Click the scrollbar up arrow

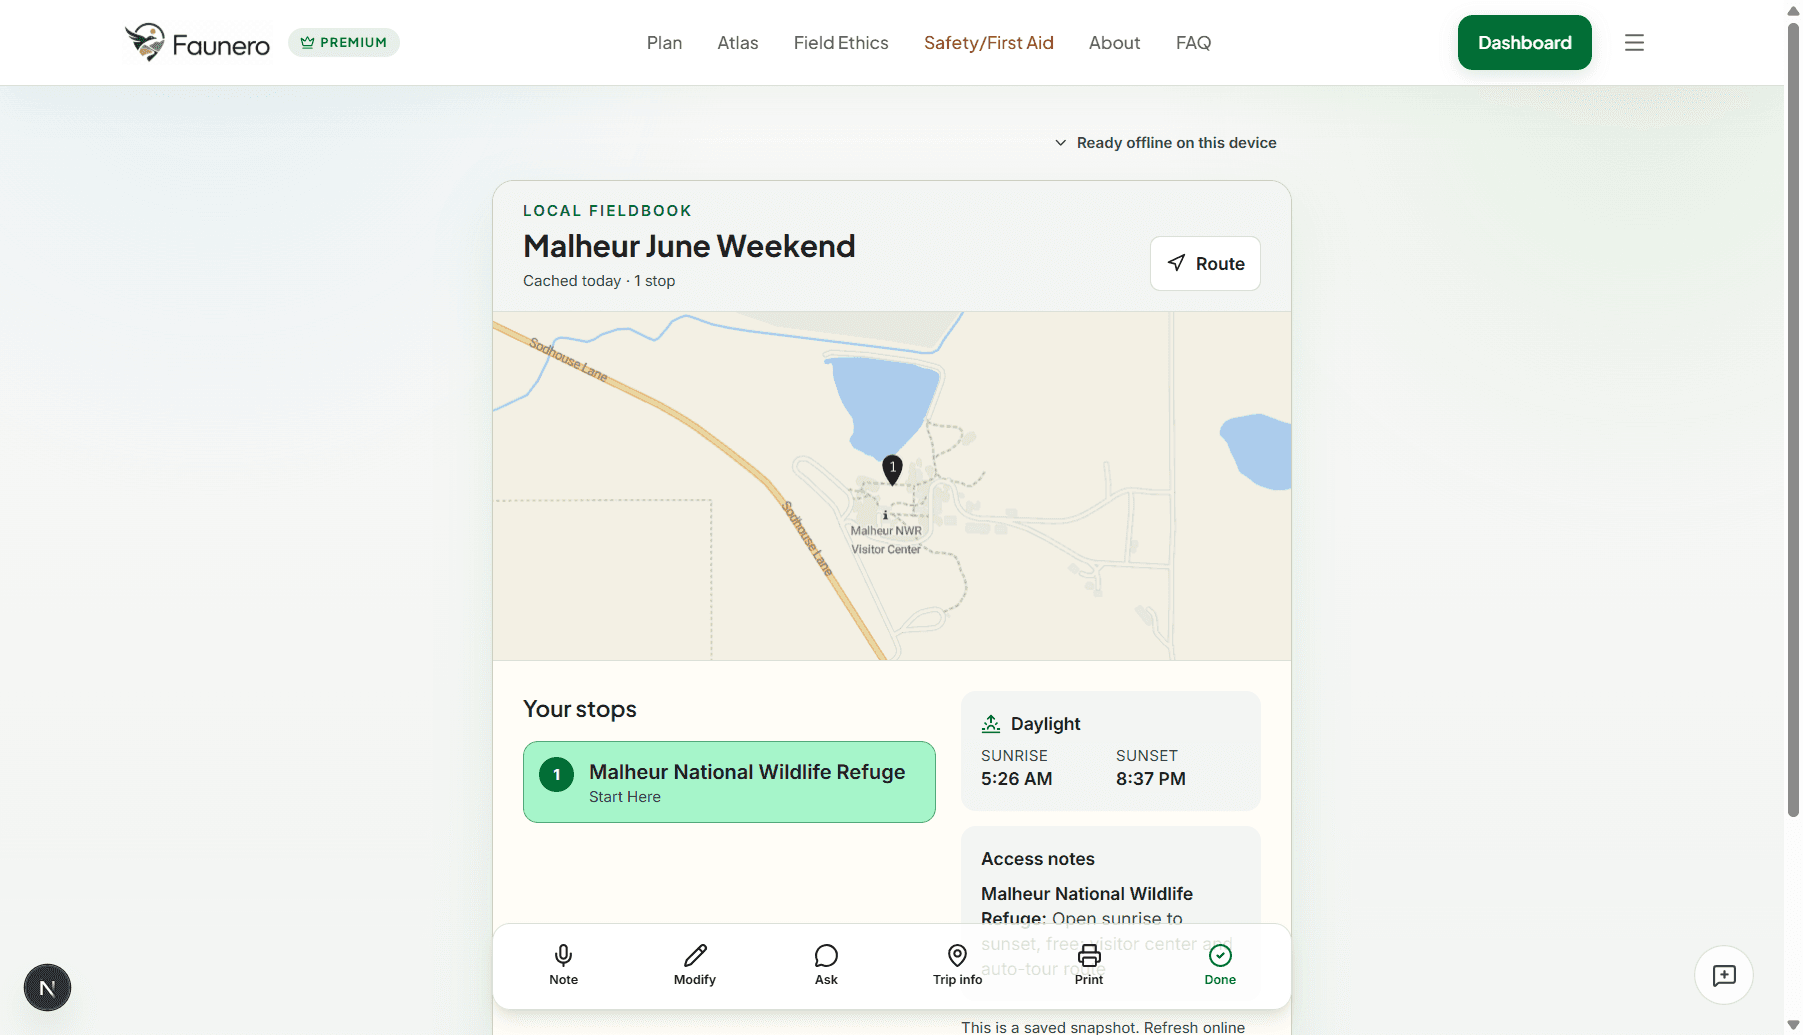pos(1793,9)
